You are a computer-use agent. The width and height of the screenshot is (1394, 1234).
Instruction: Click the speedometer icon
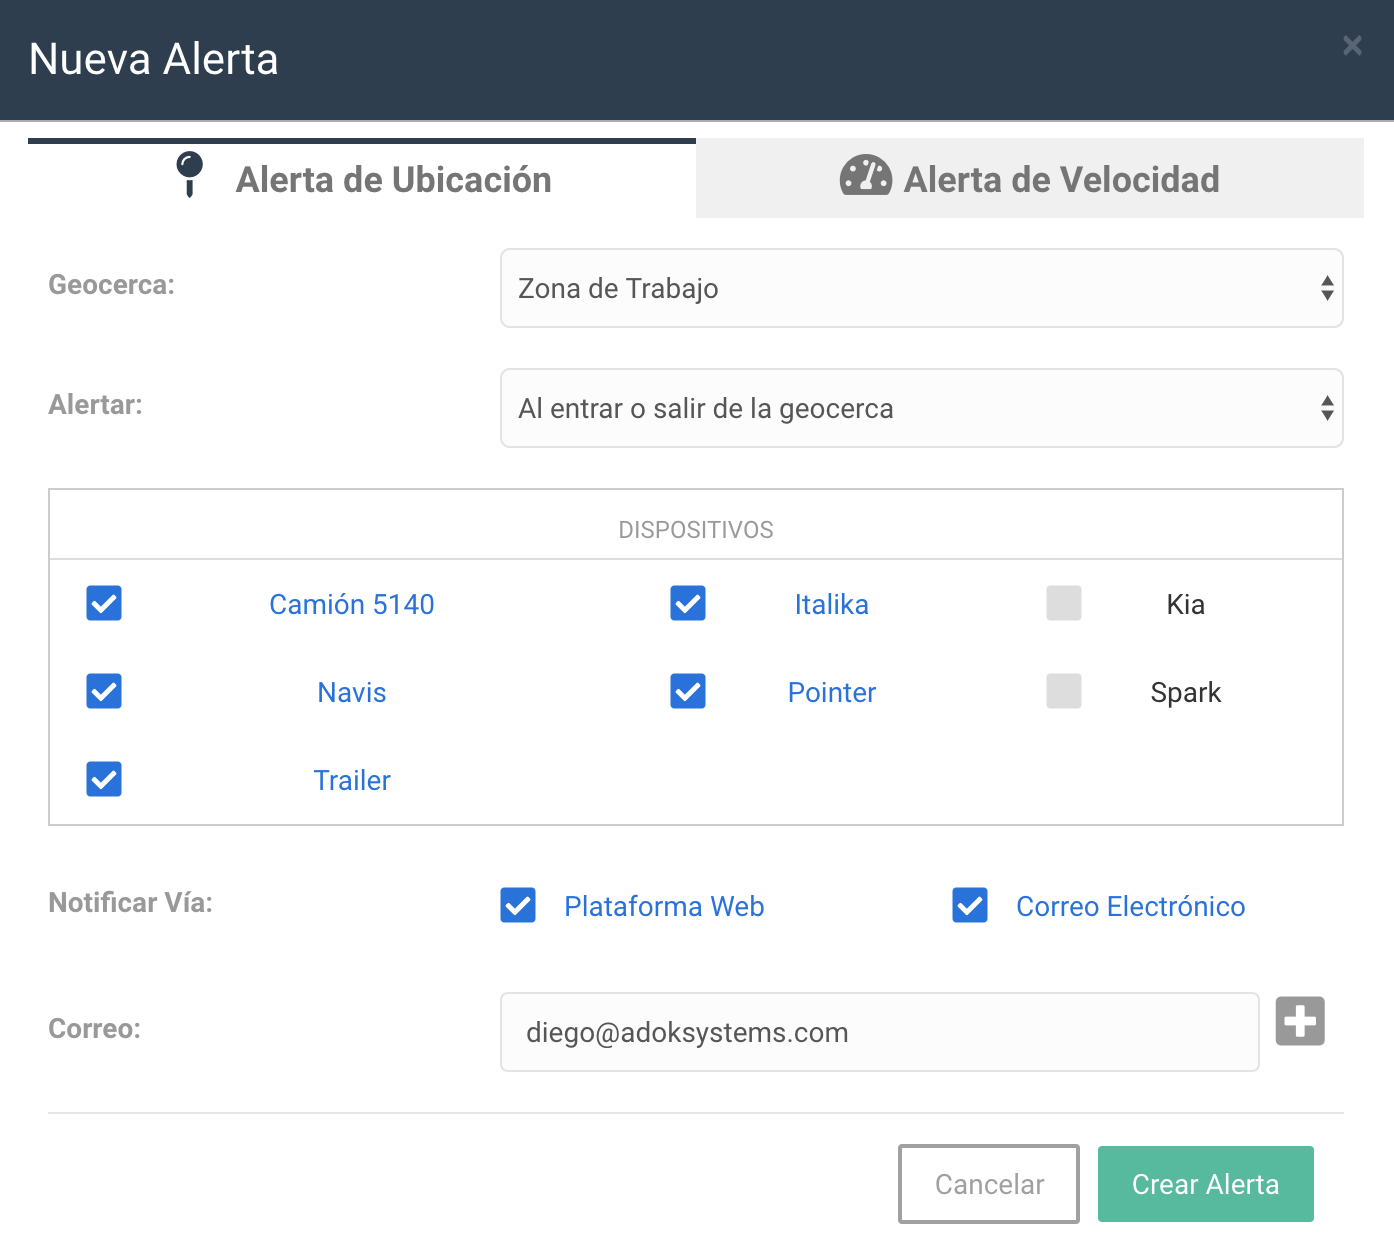pyautogui.click(x=865, y=175)
